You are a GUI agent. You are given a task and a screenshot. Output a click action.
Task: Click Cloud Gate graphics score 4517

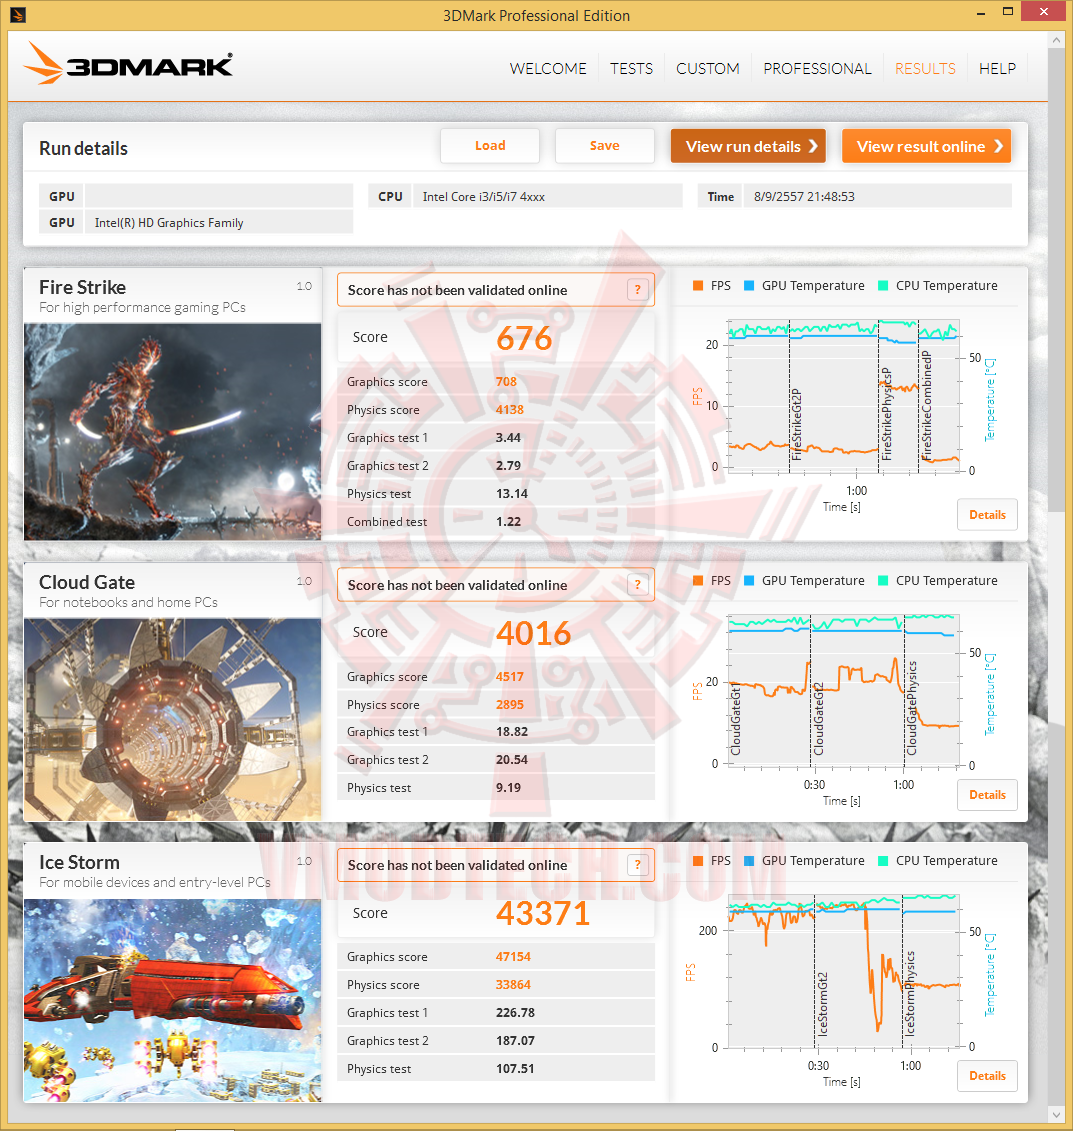[x=510, y=677]
